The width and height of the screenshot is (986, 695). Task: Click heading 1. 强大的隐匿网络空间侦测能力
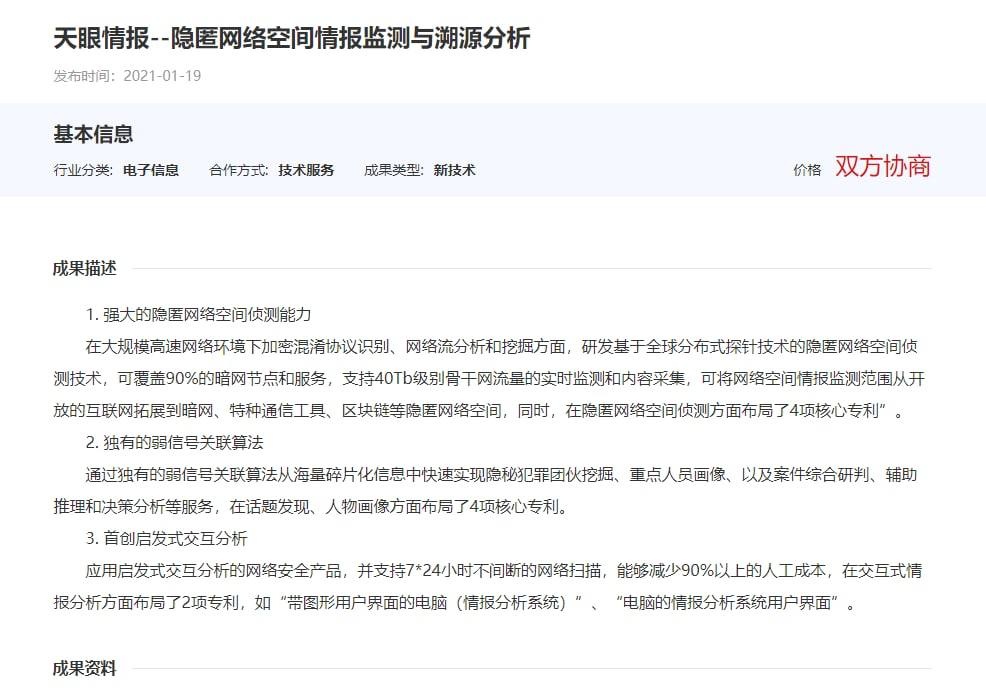point(199,314)
